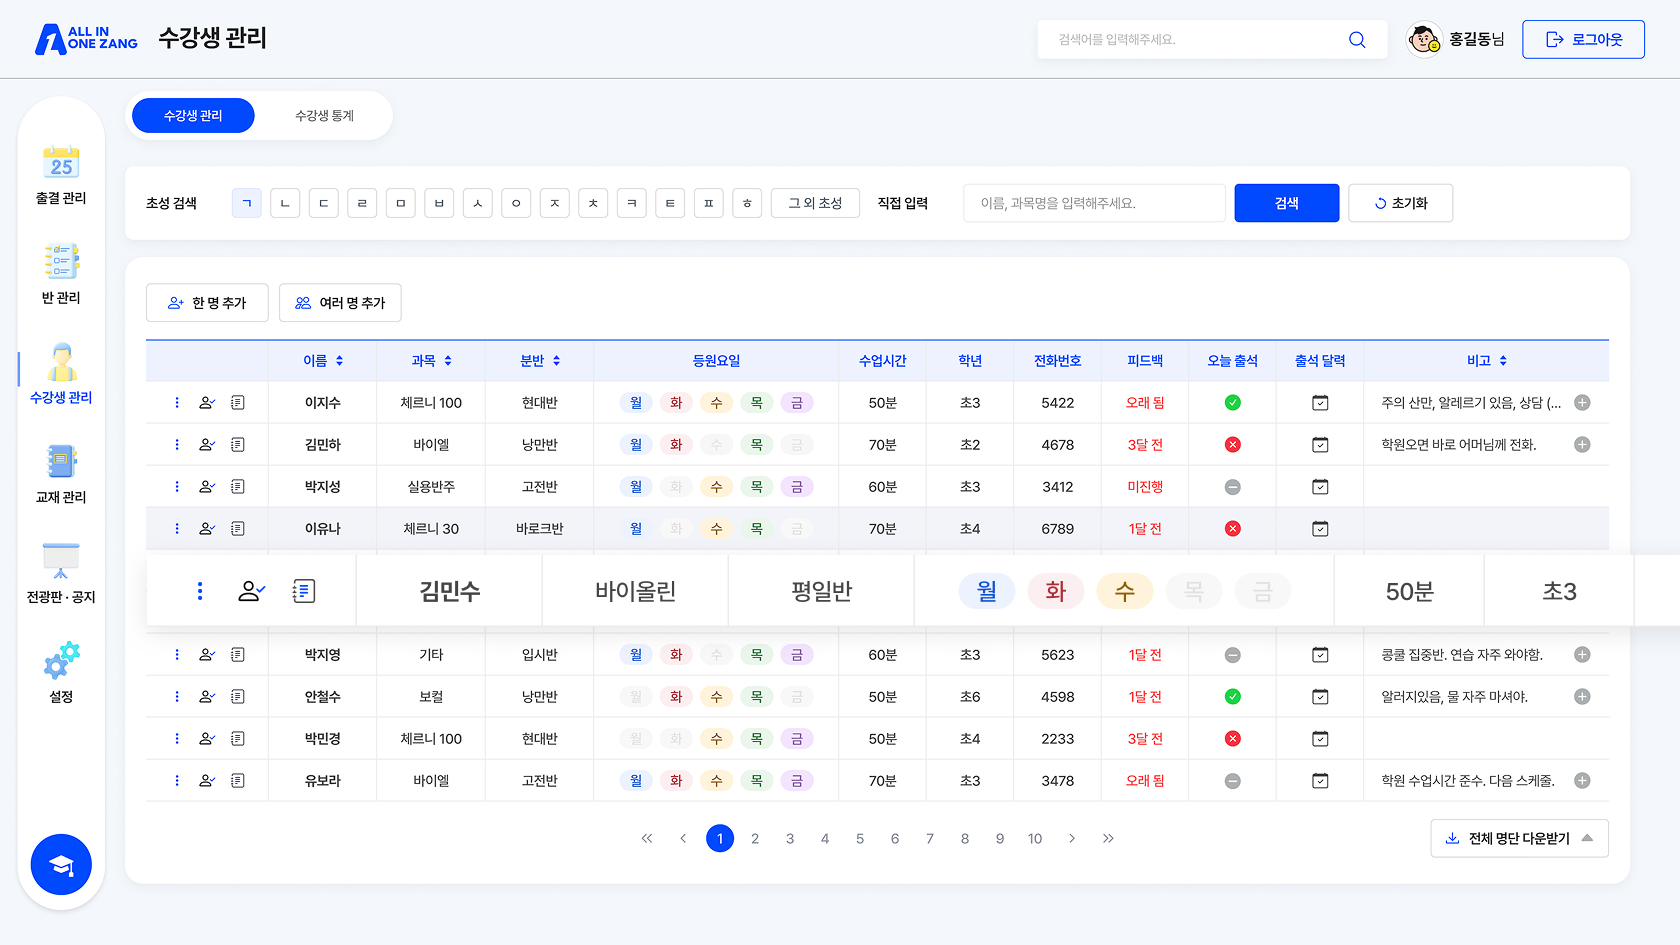Switch to the 수강생 통계 tab
The image size is (1680, 945).
(x=323, y=115)
